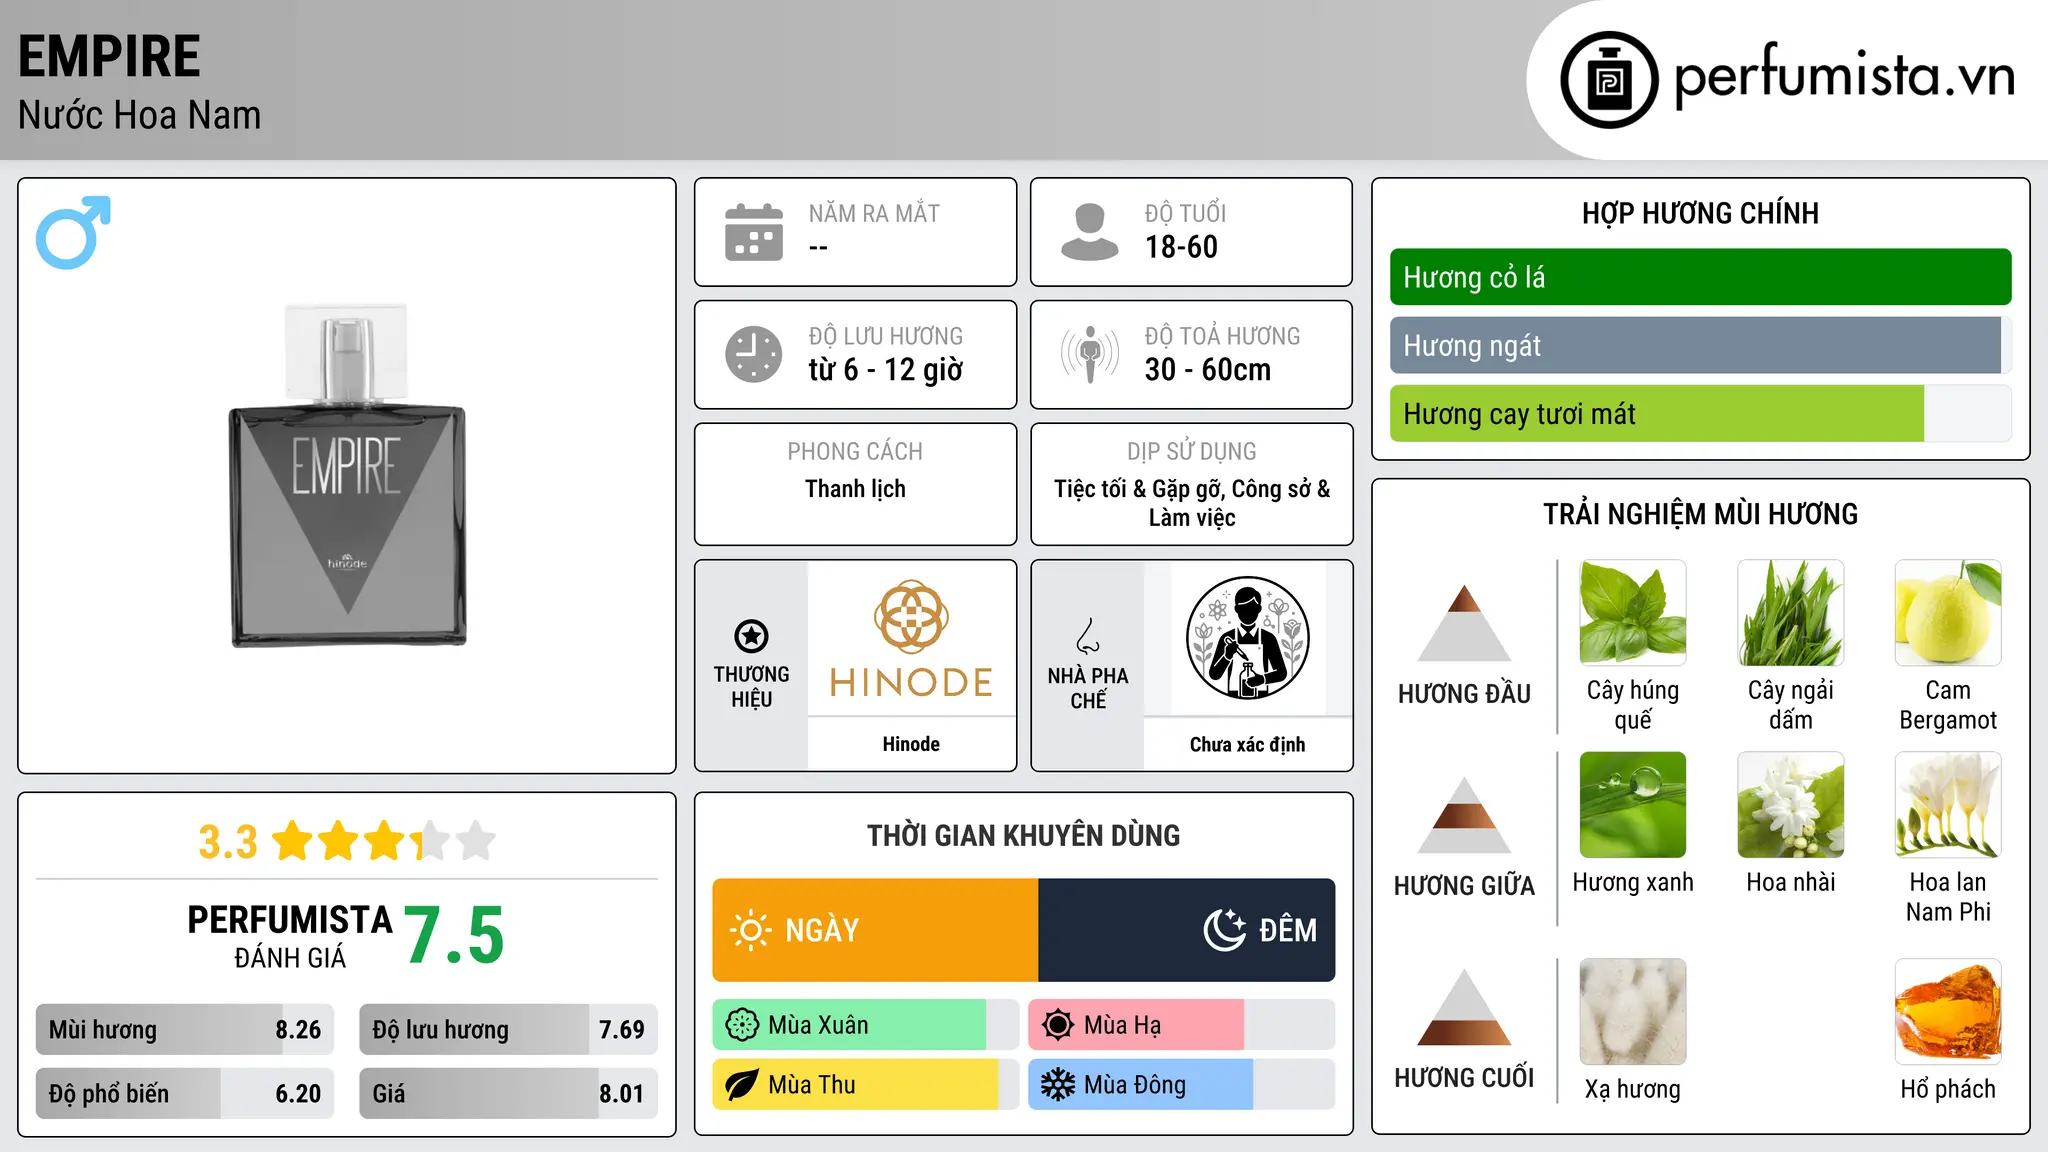Click the Hoa nhài note image
The height and width of the screenshot is (1152, 2048).
click(1791, 805)
